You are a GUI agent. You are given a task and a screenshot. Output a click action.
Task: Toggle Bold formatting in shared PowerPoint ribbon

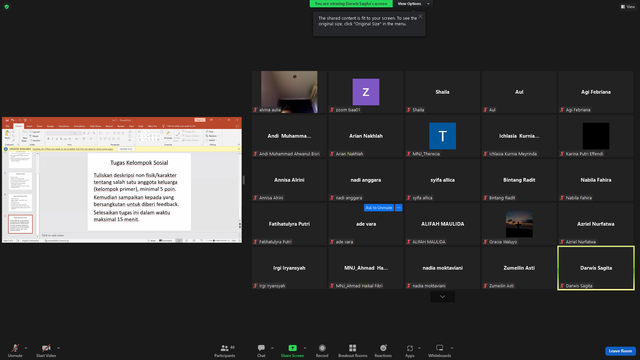(x=48, y=139)
